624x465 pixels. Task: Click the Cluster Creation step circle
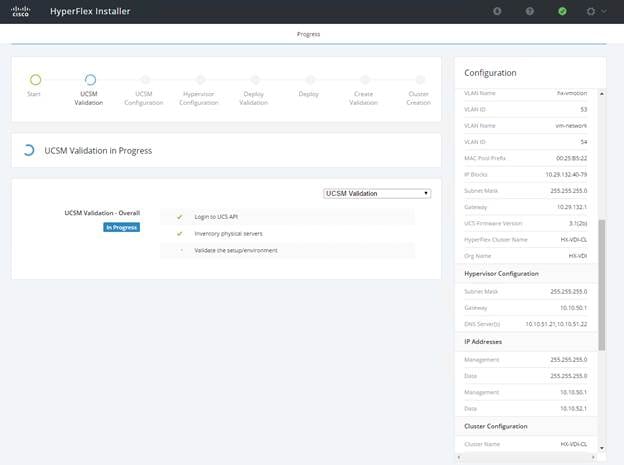tap(420, 80)
